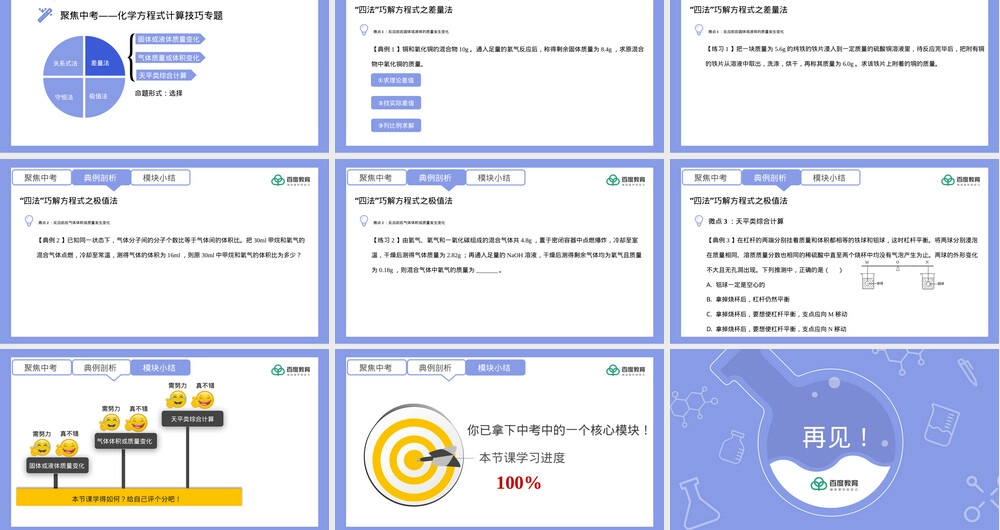Screen dimensions: 1000x530
Task: Click the 需努力 emoji above 气体体积或质量变化 sign
Action: (x=110, y=422)
